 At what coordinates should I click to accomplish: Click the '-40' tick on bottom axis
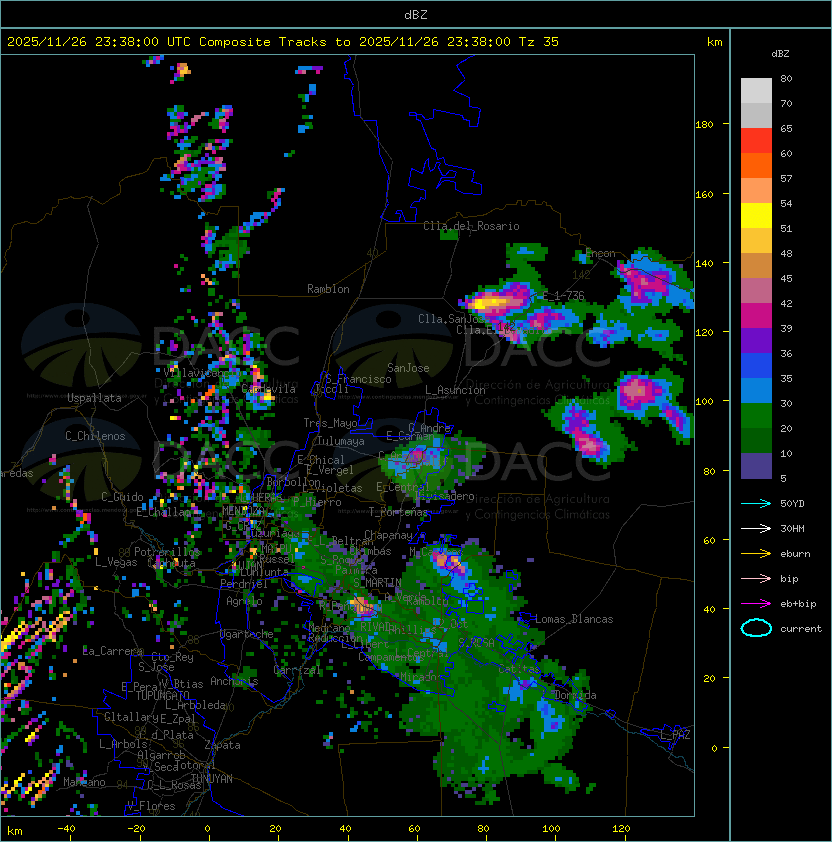click(x=66, y=829)
